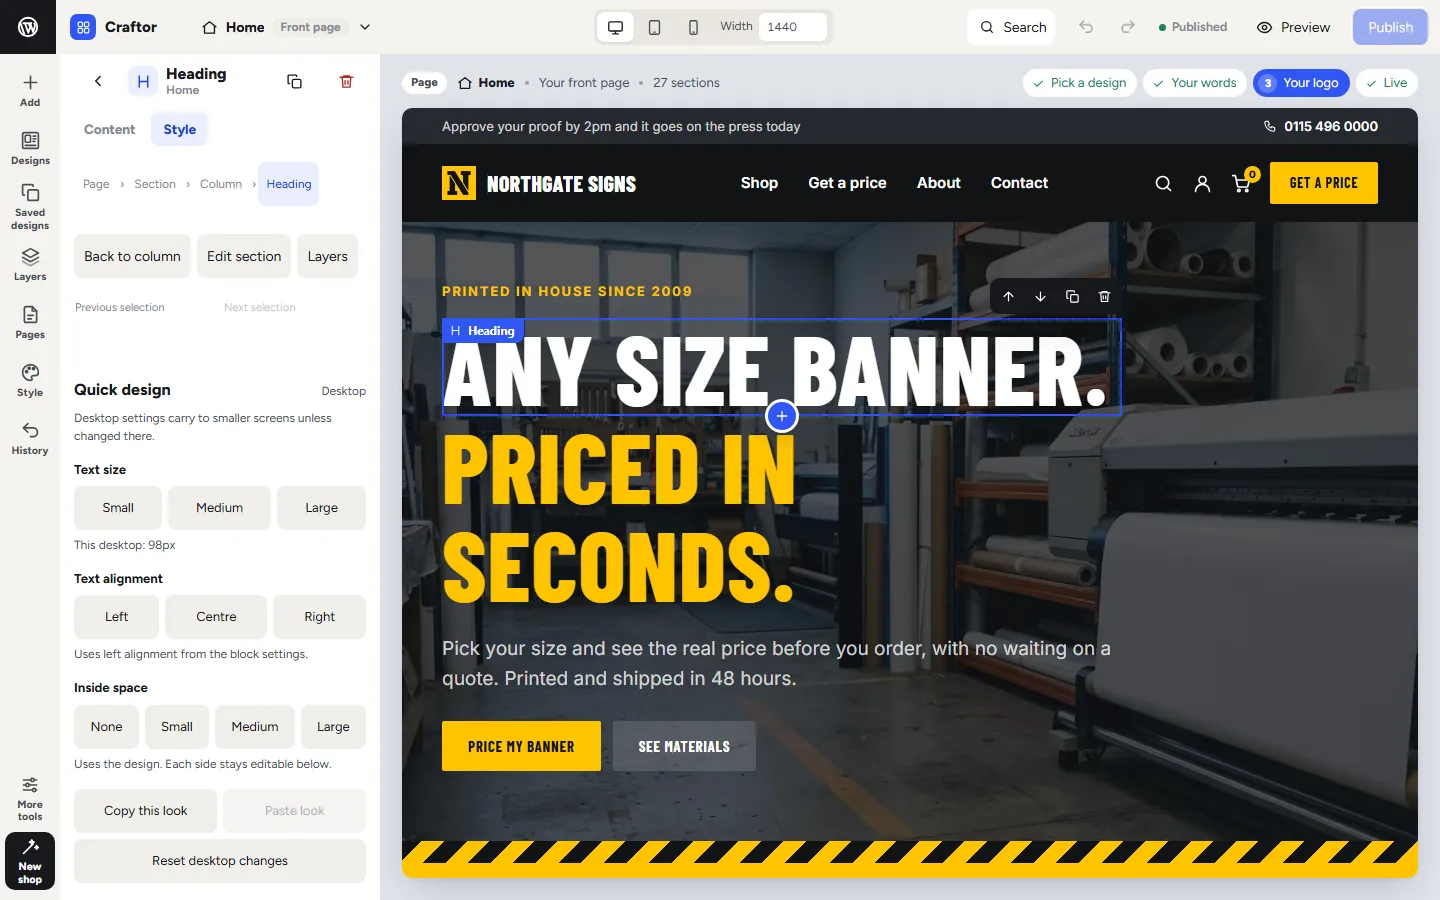Delete the heading with red trash icon
Screen dimensions: 1440x900
click(346, 81)
